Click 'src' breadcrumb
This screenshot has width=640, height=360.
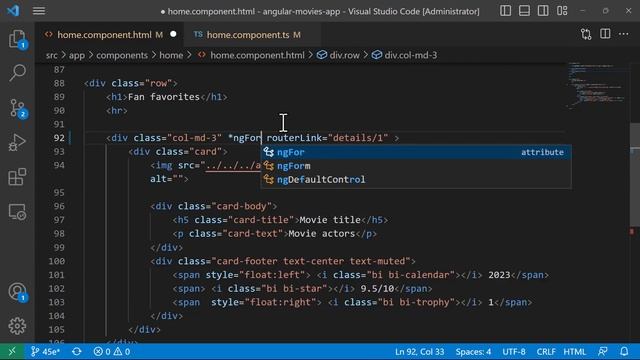click(51, 55)
